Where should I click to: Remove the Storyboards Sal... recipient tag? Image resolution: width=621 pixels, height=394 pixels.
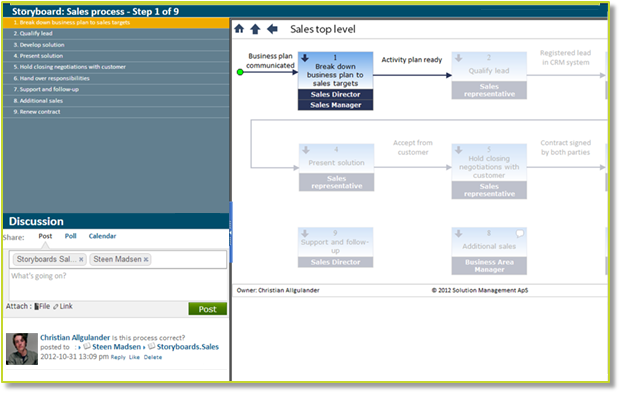coord(81,259)
